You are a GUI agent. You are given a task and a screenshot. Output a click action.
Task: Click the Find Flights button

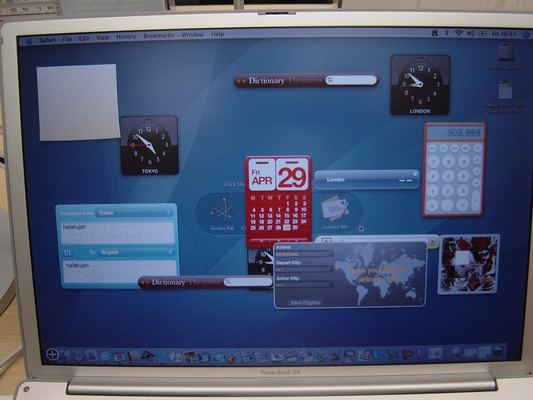(x=305, y=302)
